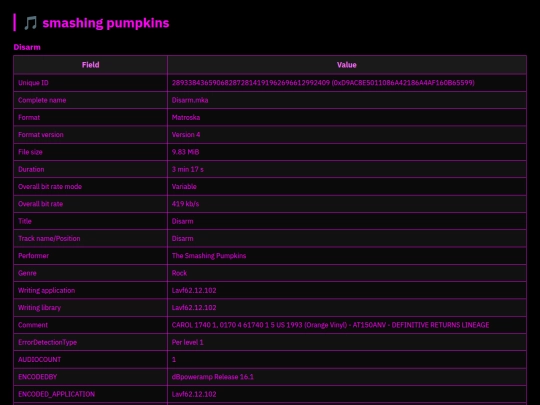Screen dimensions: 540x405
Task: Click the 'Per level 1' value
Action: click(x=187, y=342)
